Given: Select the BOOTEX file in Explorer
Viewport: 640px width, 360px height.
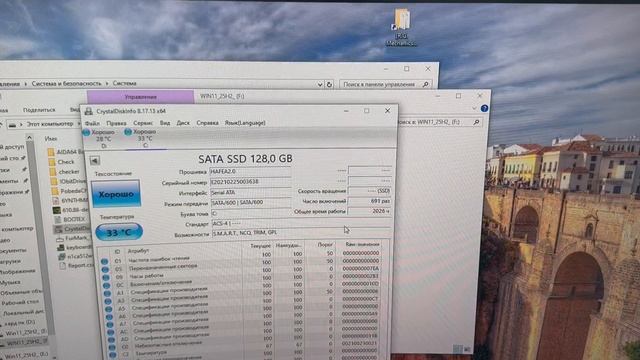Looking at the screenshot, I should (x=69, y=219).
